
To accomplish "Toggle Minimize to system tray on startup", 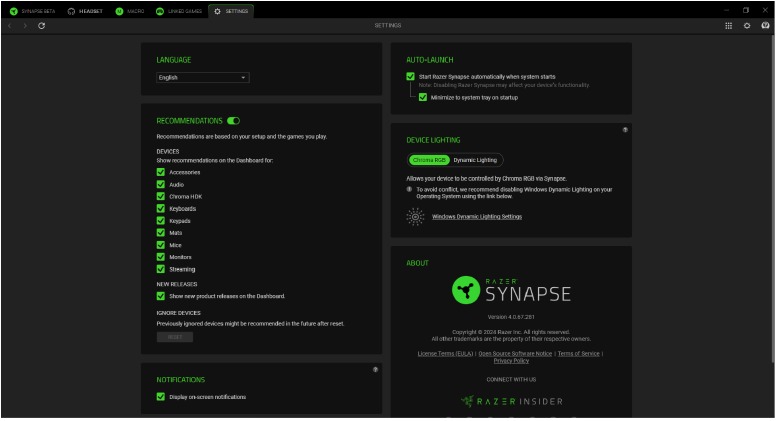I will coord(423,97).
